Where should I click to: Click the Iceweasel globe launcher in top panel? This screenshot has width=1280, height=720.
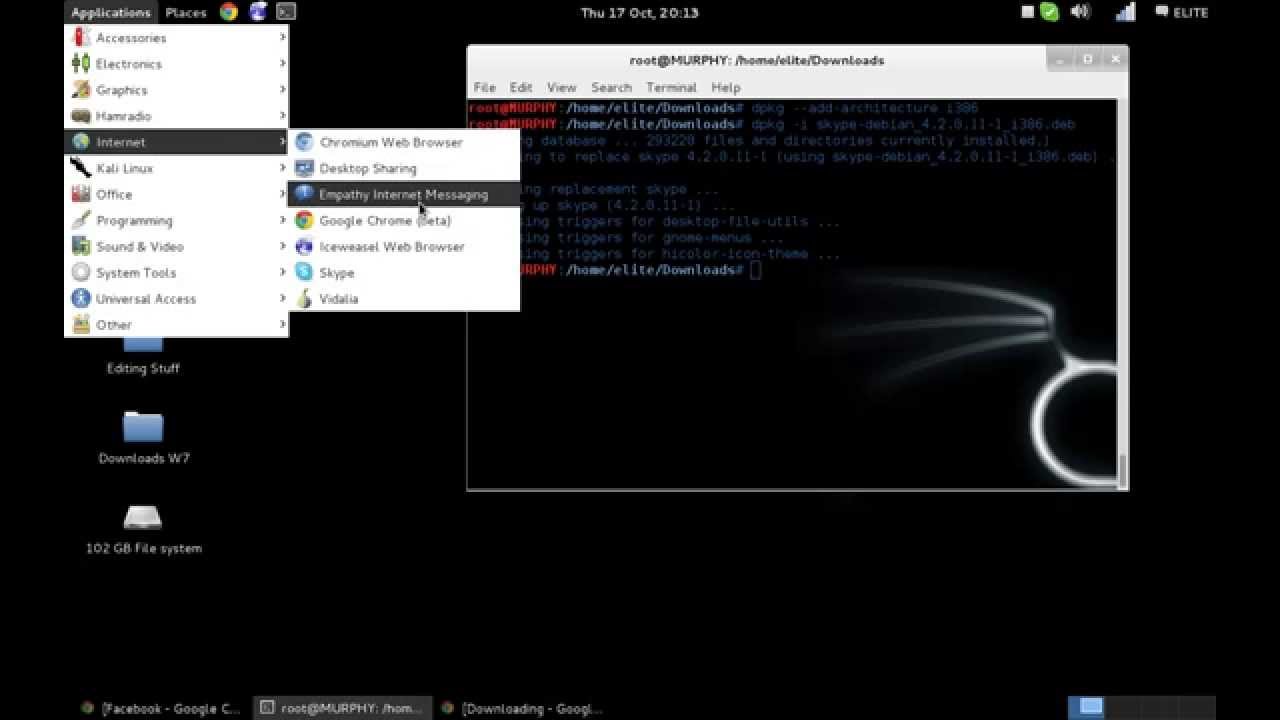tap(258, 12)
